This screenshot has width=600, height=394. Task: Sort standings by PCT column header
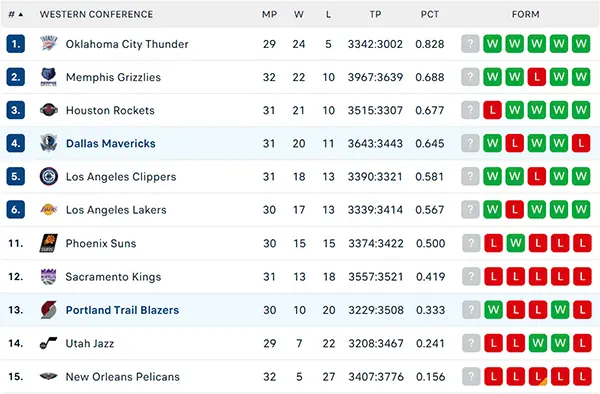[x=430, y=15]
